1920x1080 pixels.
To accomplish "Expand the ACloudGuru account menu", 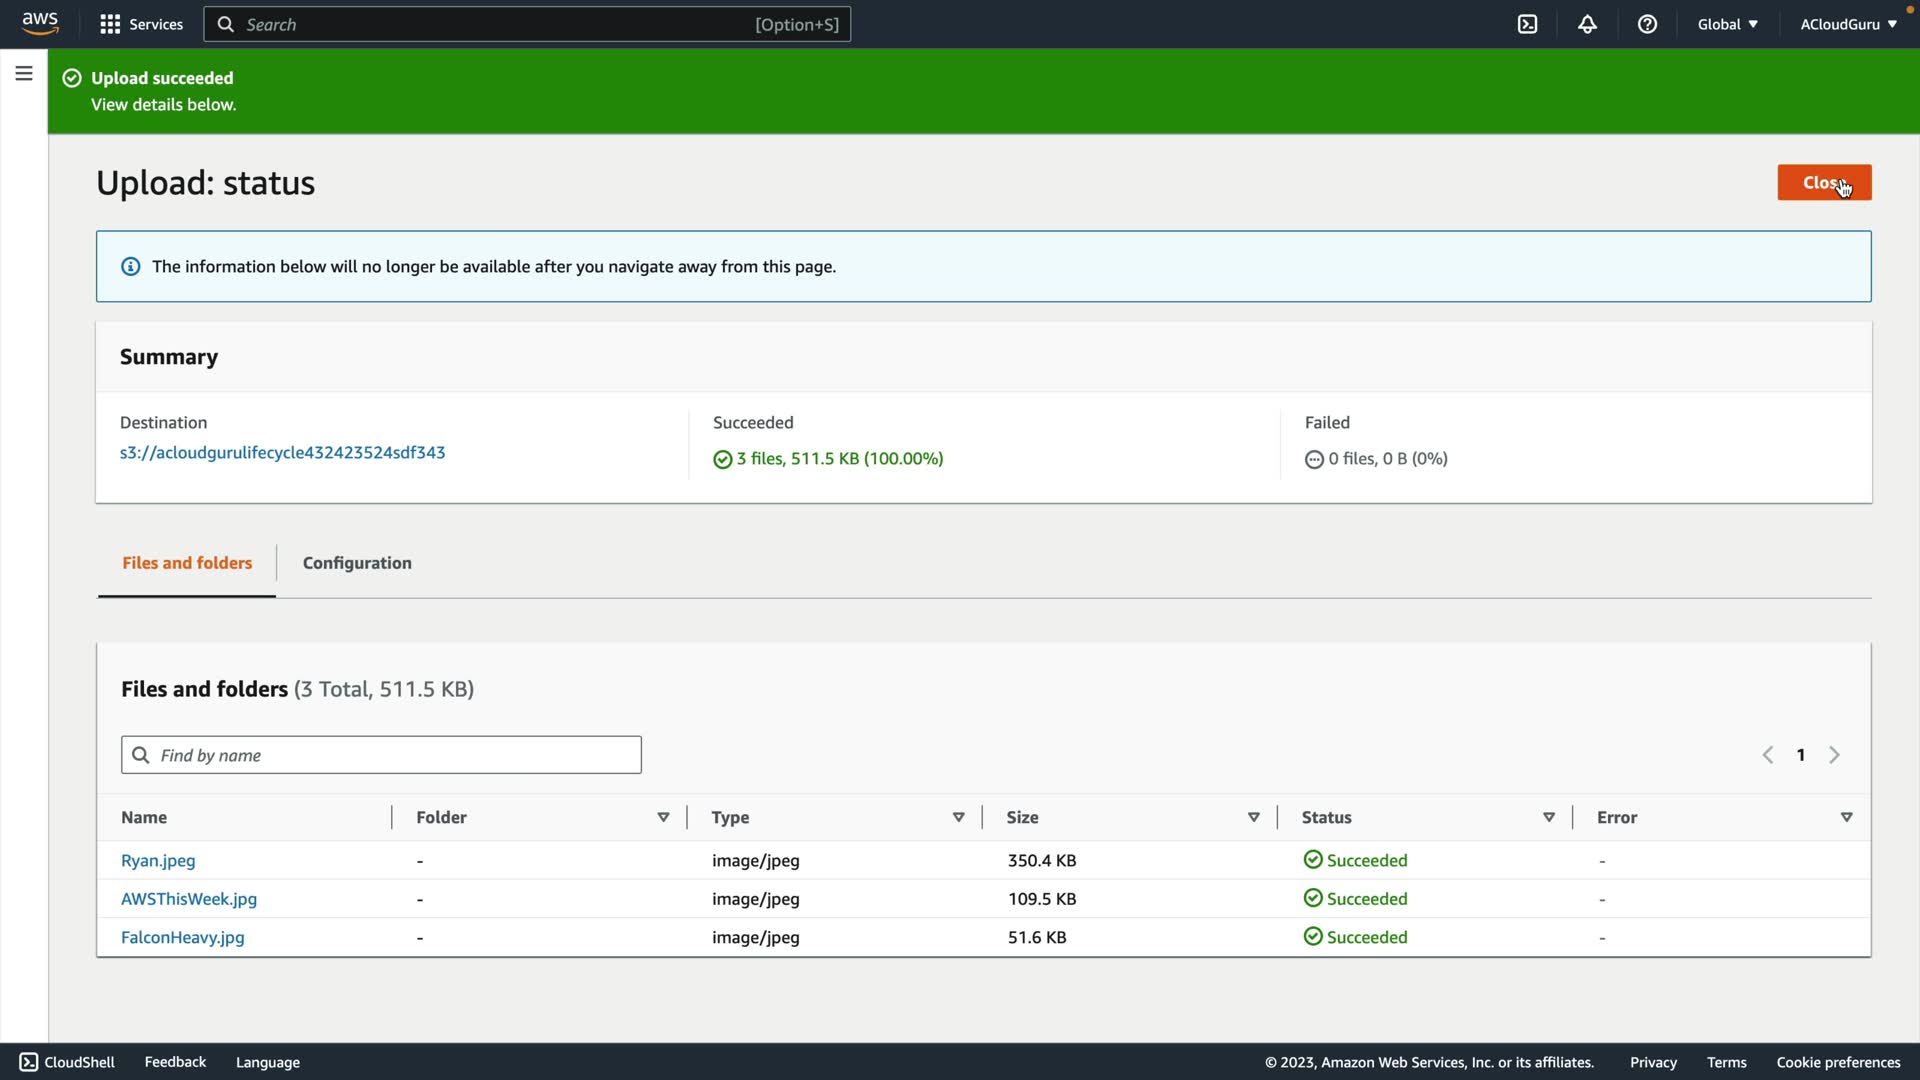I will (1848, 24).
